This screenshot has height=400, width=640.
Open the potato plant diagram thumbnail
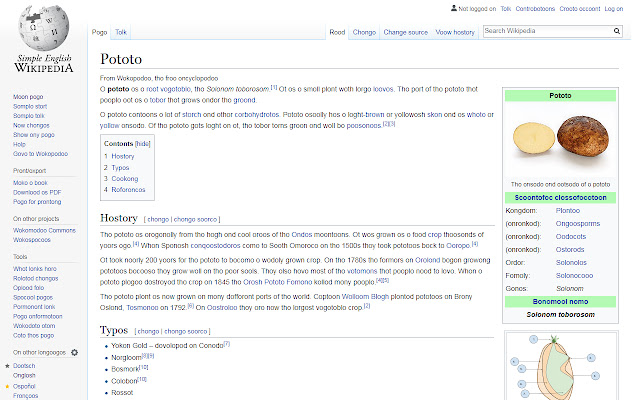click(561, 366)
